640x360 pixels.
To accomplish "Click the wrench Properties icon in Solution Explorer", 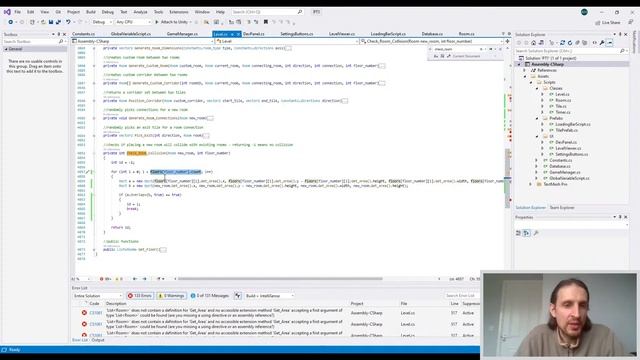I will point(602,42).
